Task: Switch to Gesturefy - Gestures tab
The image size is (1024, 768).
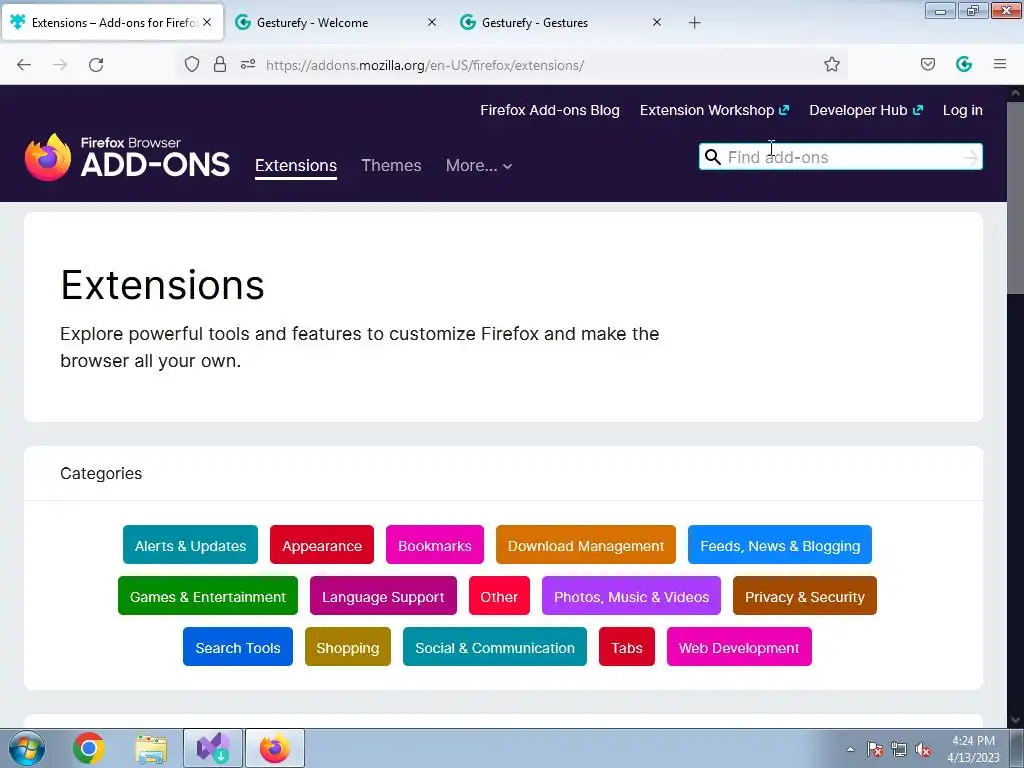Action: [x=562, y=22]
